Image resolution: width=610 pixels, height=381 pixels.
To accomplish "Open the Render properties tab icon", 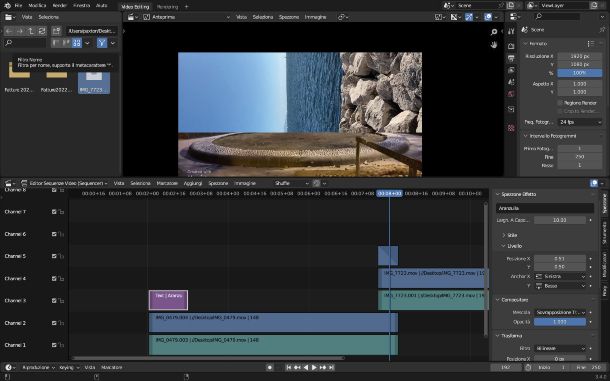I will pos(511,46).
